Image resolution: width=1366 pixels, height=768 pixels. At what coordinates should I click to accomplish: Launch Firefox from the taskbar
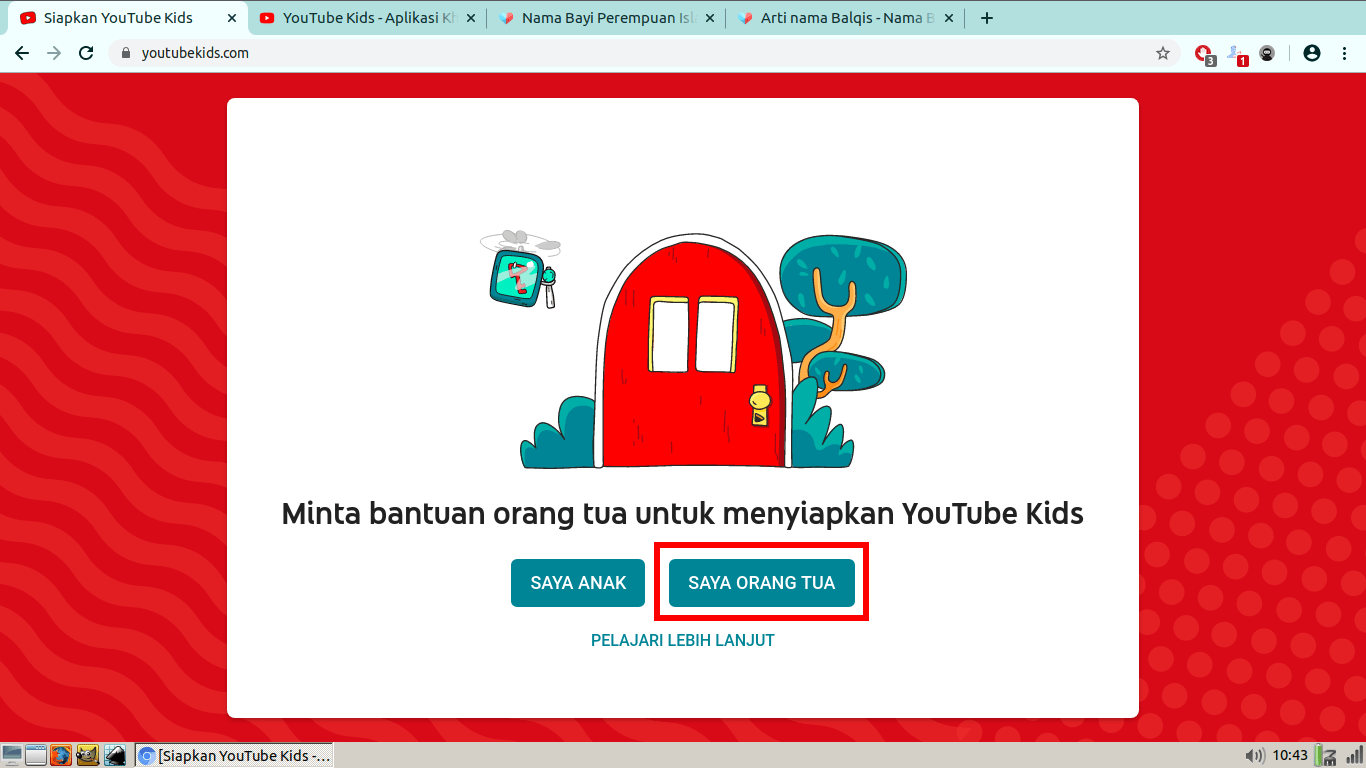[x=61, y=755]
